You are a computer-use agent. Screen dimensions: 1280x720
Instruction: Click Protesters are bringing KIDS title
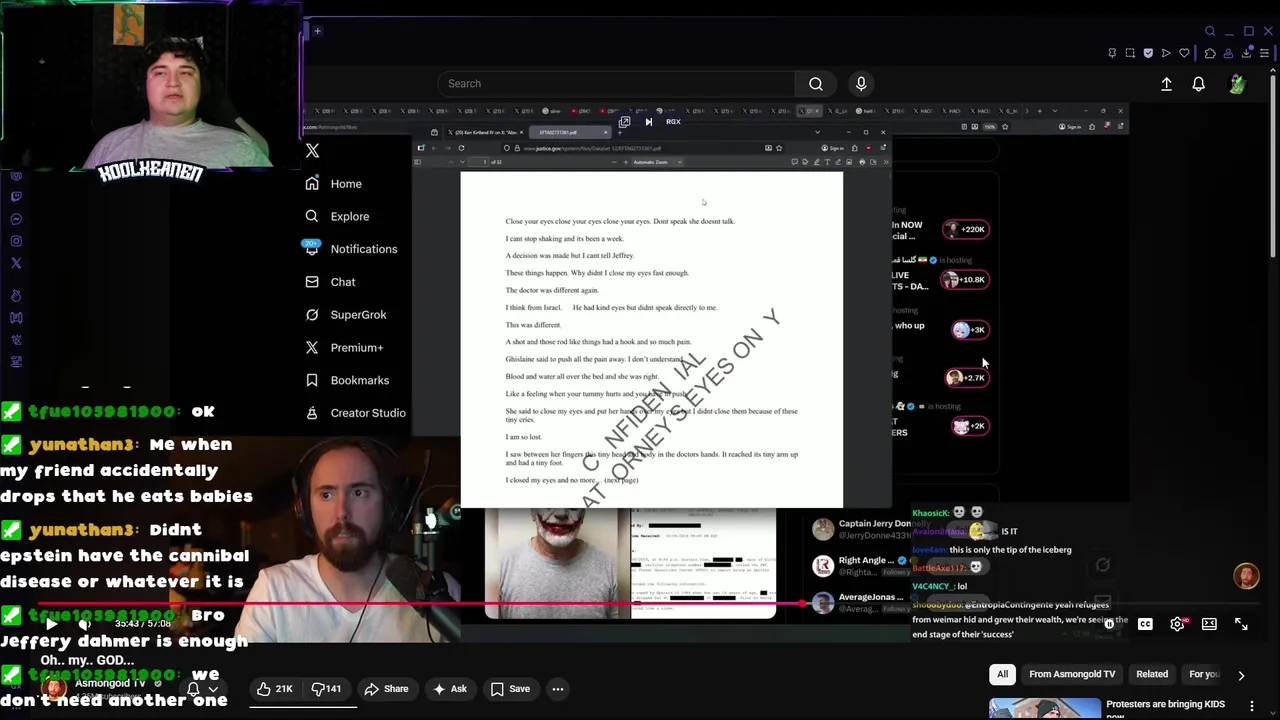[1165, 705]
